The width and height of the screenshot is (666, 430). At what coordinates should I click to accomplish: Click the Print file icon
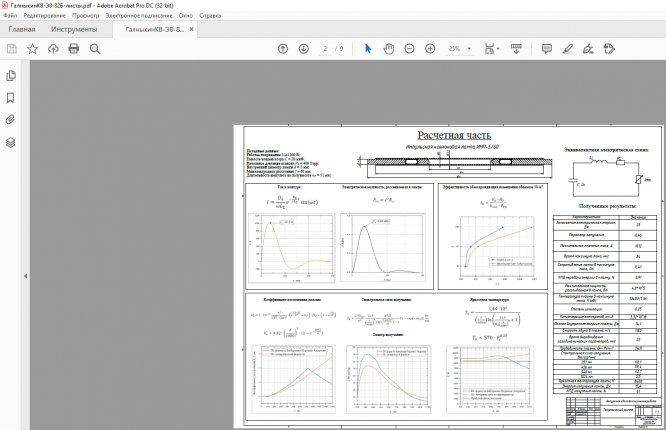click(x=73, y=49)
